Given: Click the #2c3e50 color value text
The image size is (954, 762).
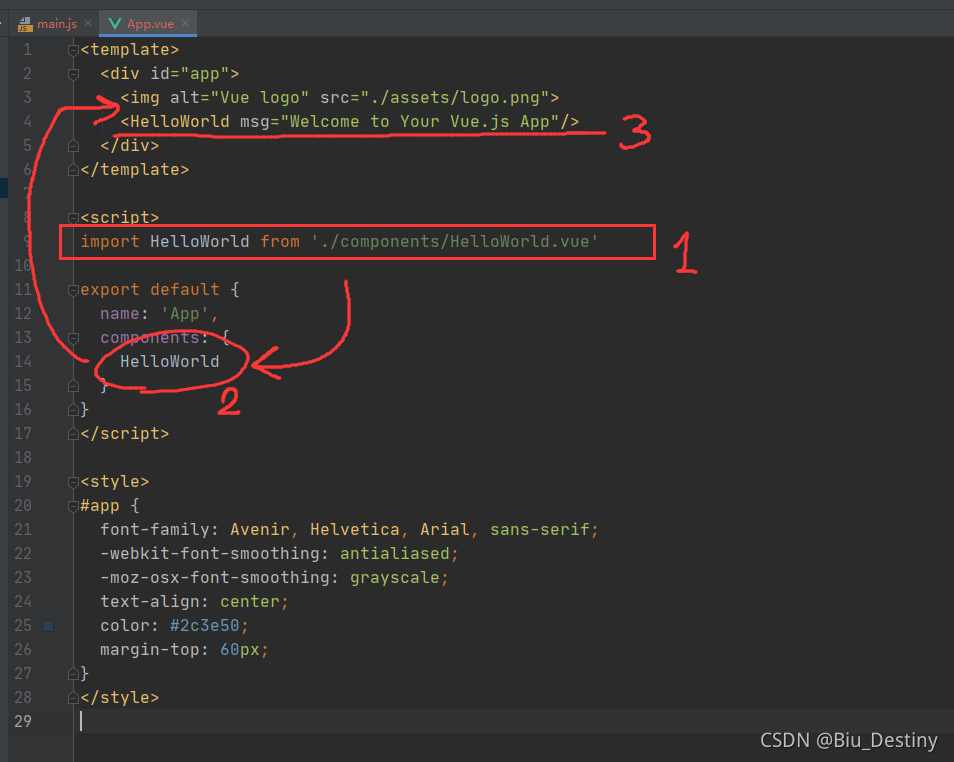Looking at the screenshot, I should (x=205, y=626).
